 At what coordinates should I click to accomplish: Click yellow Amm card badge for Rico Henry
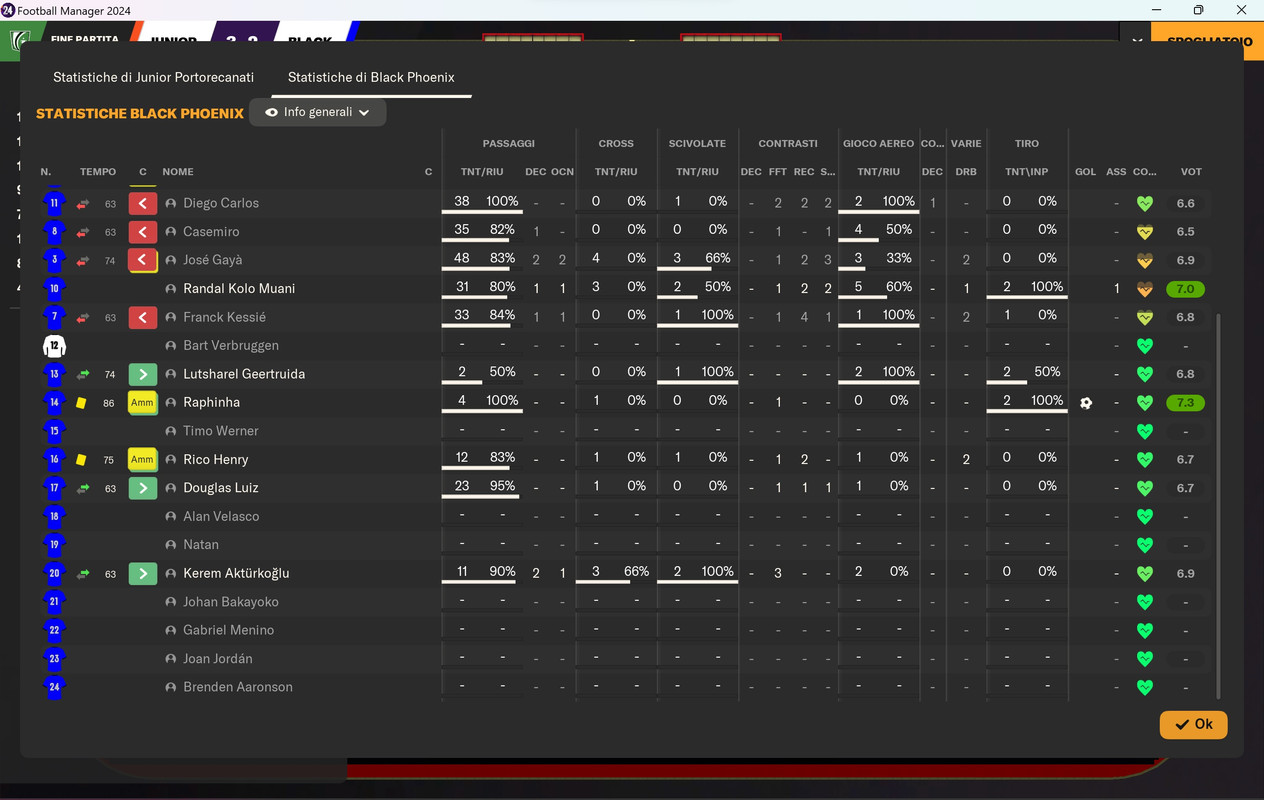click(x=143, y=460)
